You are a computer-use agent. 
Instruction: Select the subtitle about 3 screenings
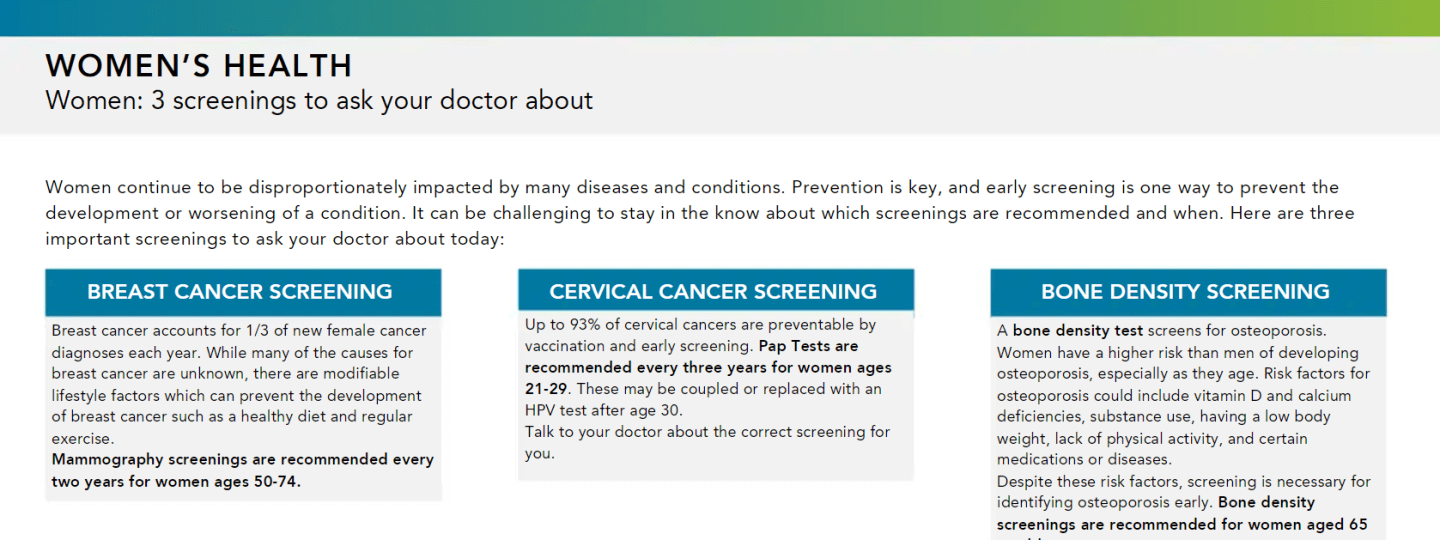click(x=319, y=100)
